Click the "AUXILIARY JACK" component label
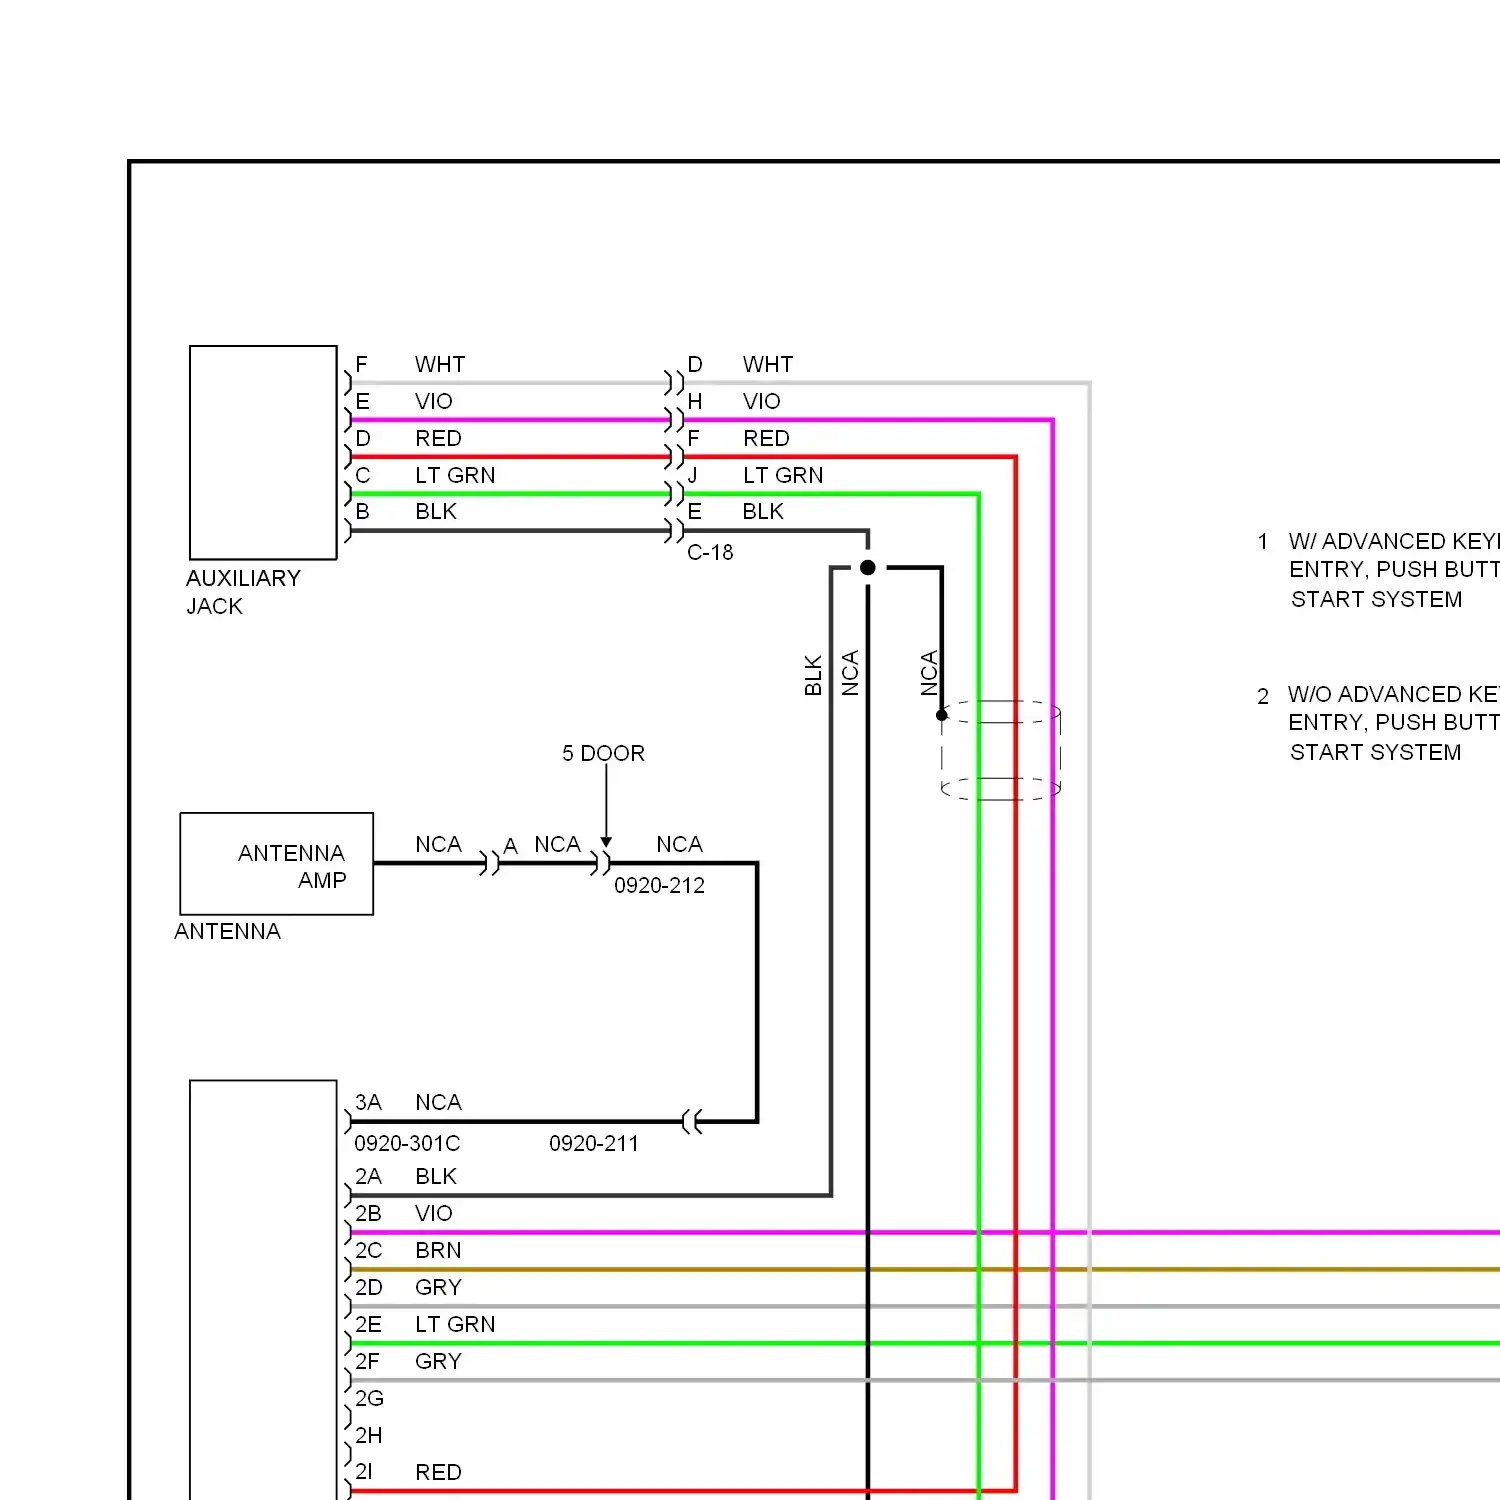Viewport: 1500px width, 1500px height. click(243, 592)
